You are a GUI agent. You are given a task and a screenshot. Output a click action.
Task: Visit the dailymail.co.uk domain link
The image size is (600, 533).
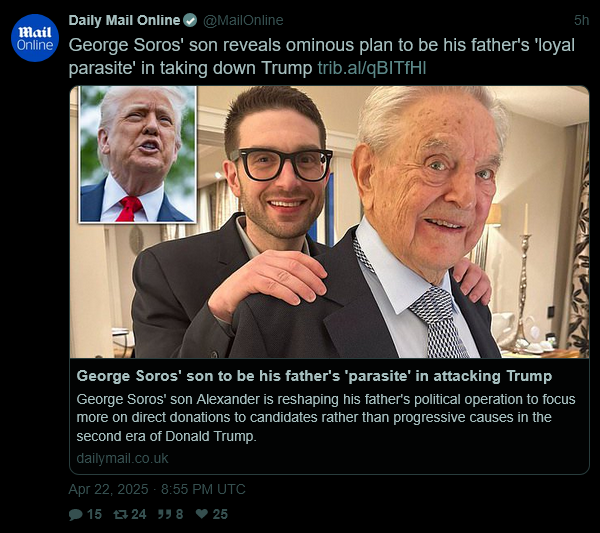click(x=122, y=458)
